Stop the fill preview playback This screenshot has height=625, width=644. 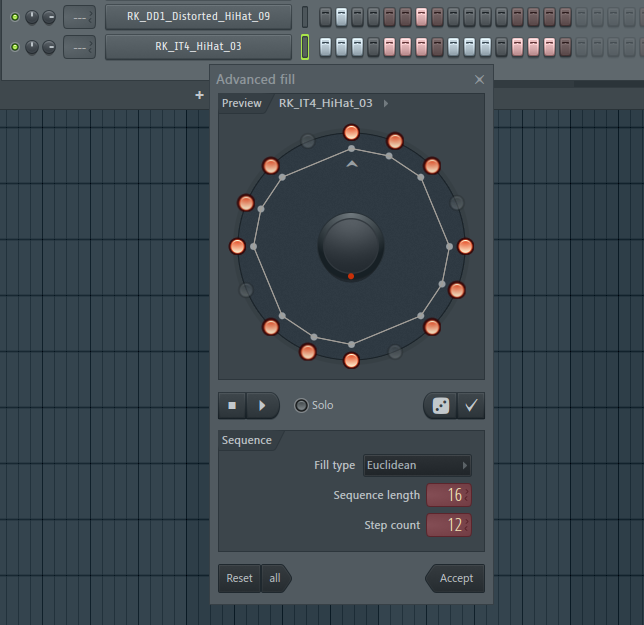(232, 406)
